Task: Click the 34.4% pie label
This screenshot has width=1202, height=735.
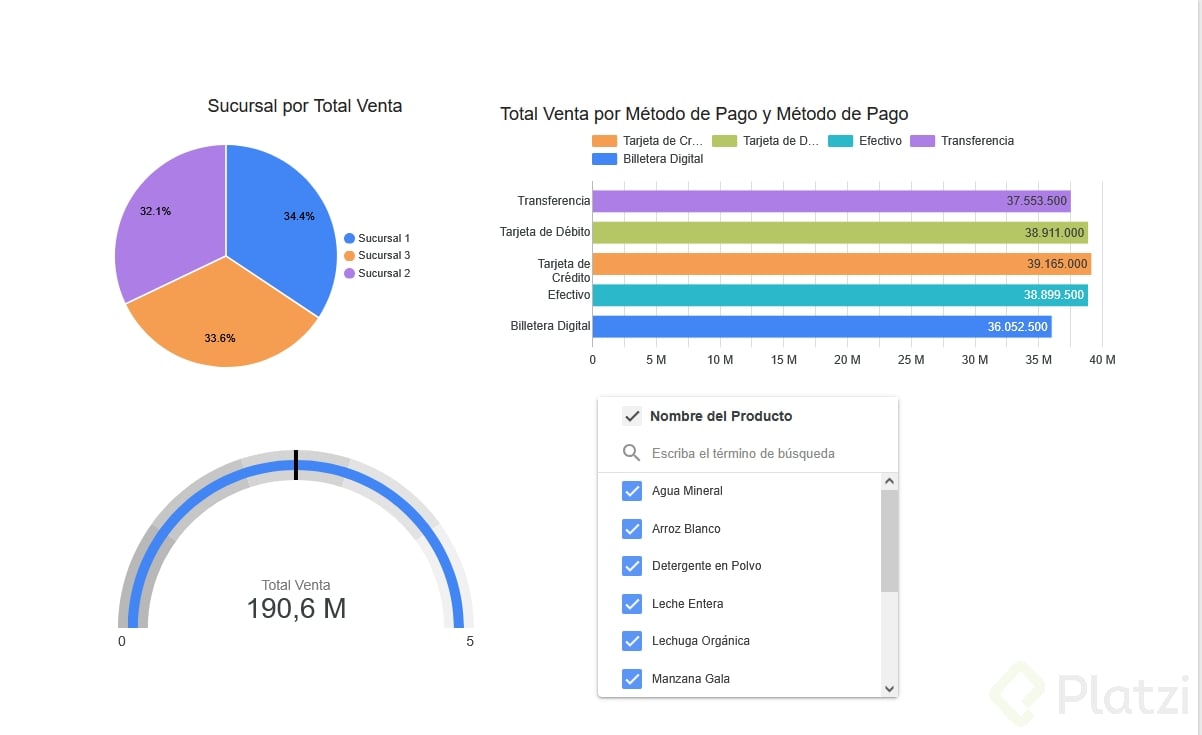Action: (x=299, y=216)
